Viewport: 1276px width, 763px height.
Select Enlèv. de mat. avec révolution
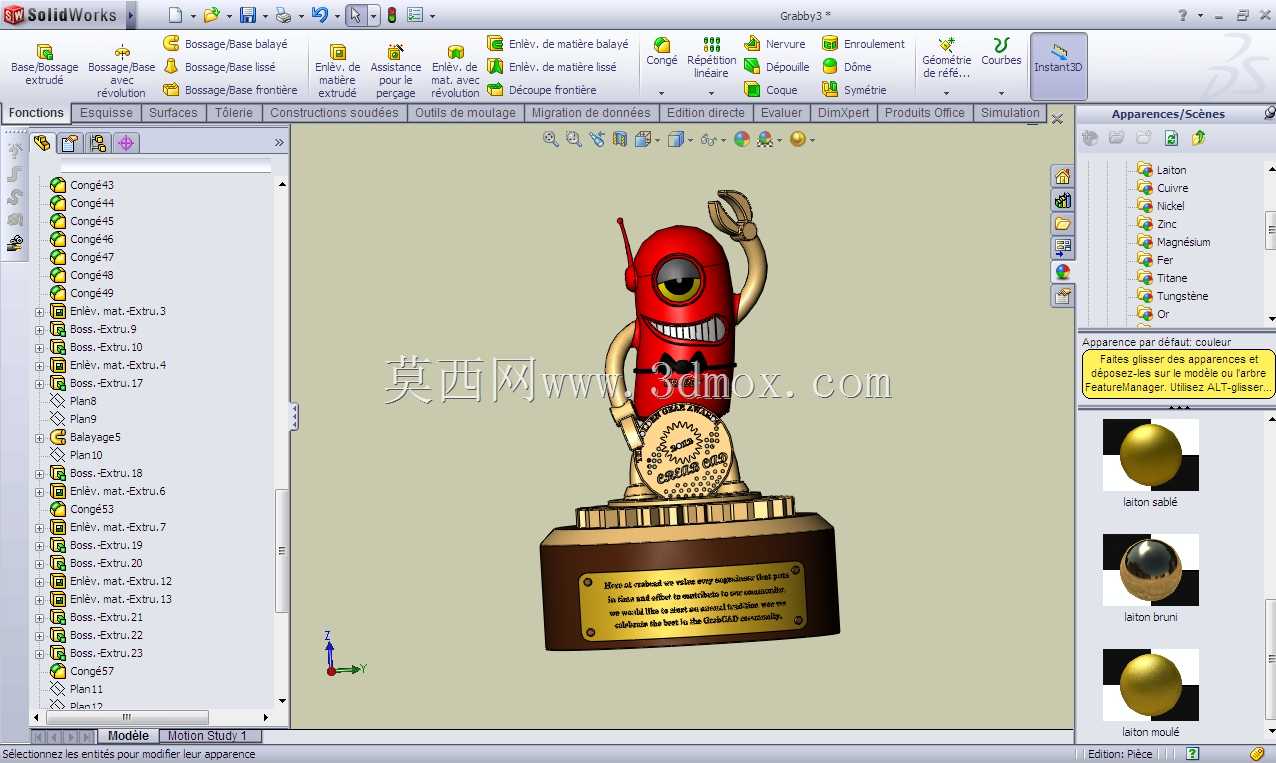coord(456,71)
